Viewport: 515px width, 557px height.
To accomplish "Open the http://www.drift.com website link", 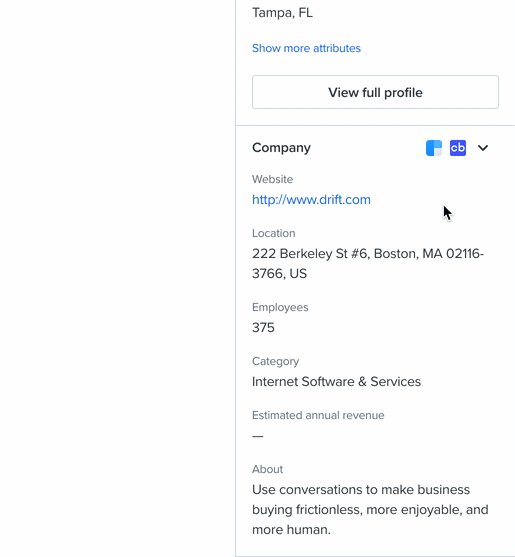I will 311,200.
